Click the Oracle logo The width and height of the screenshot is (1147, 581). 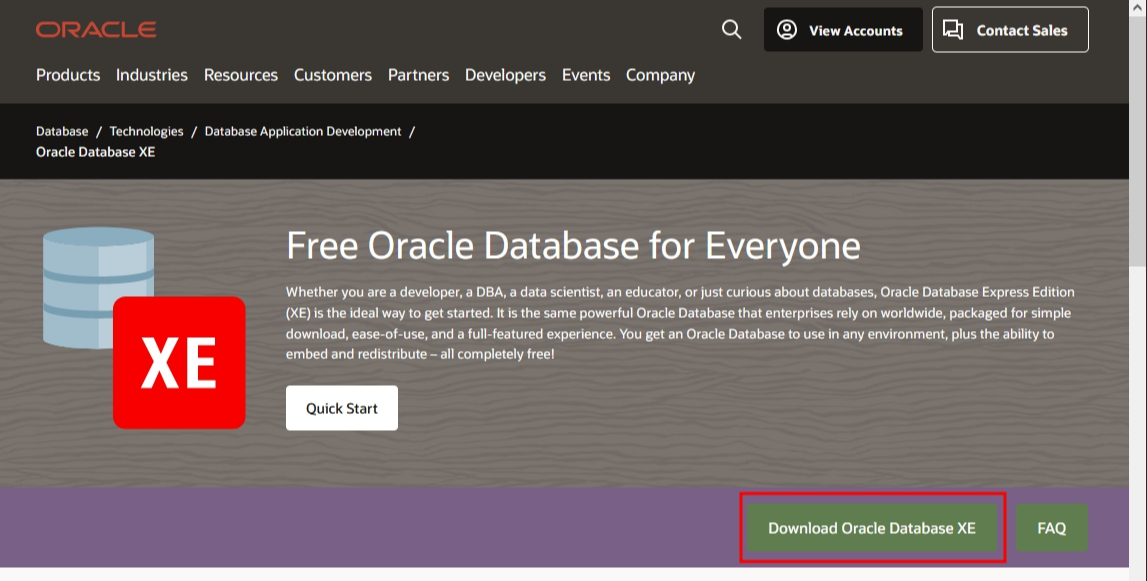click(96, 29)
